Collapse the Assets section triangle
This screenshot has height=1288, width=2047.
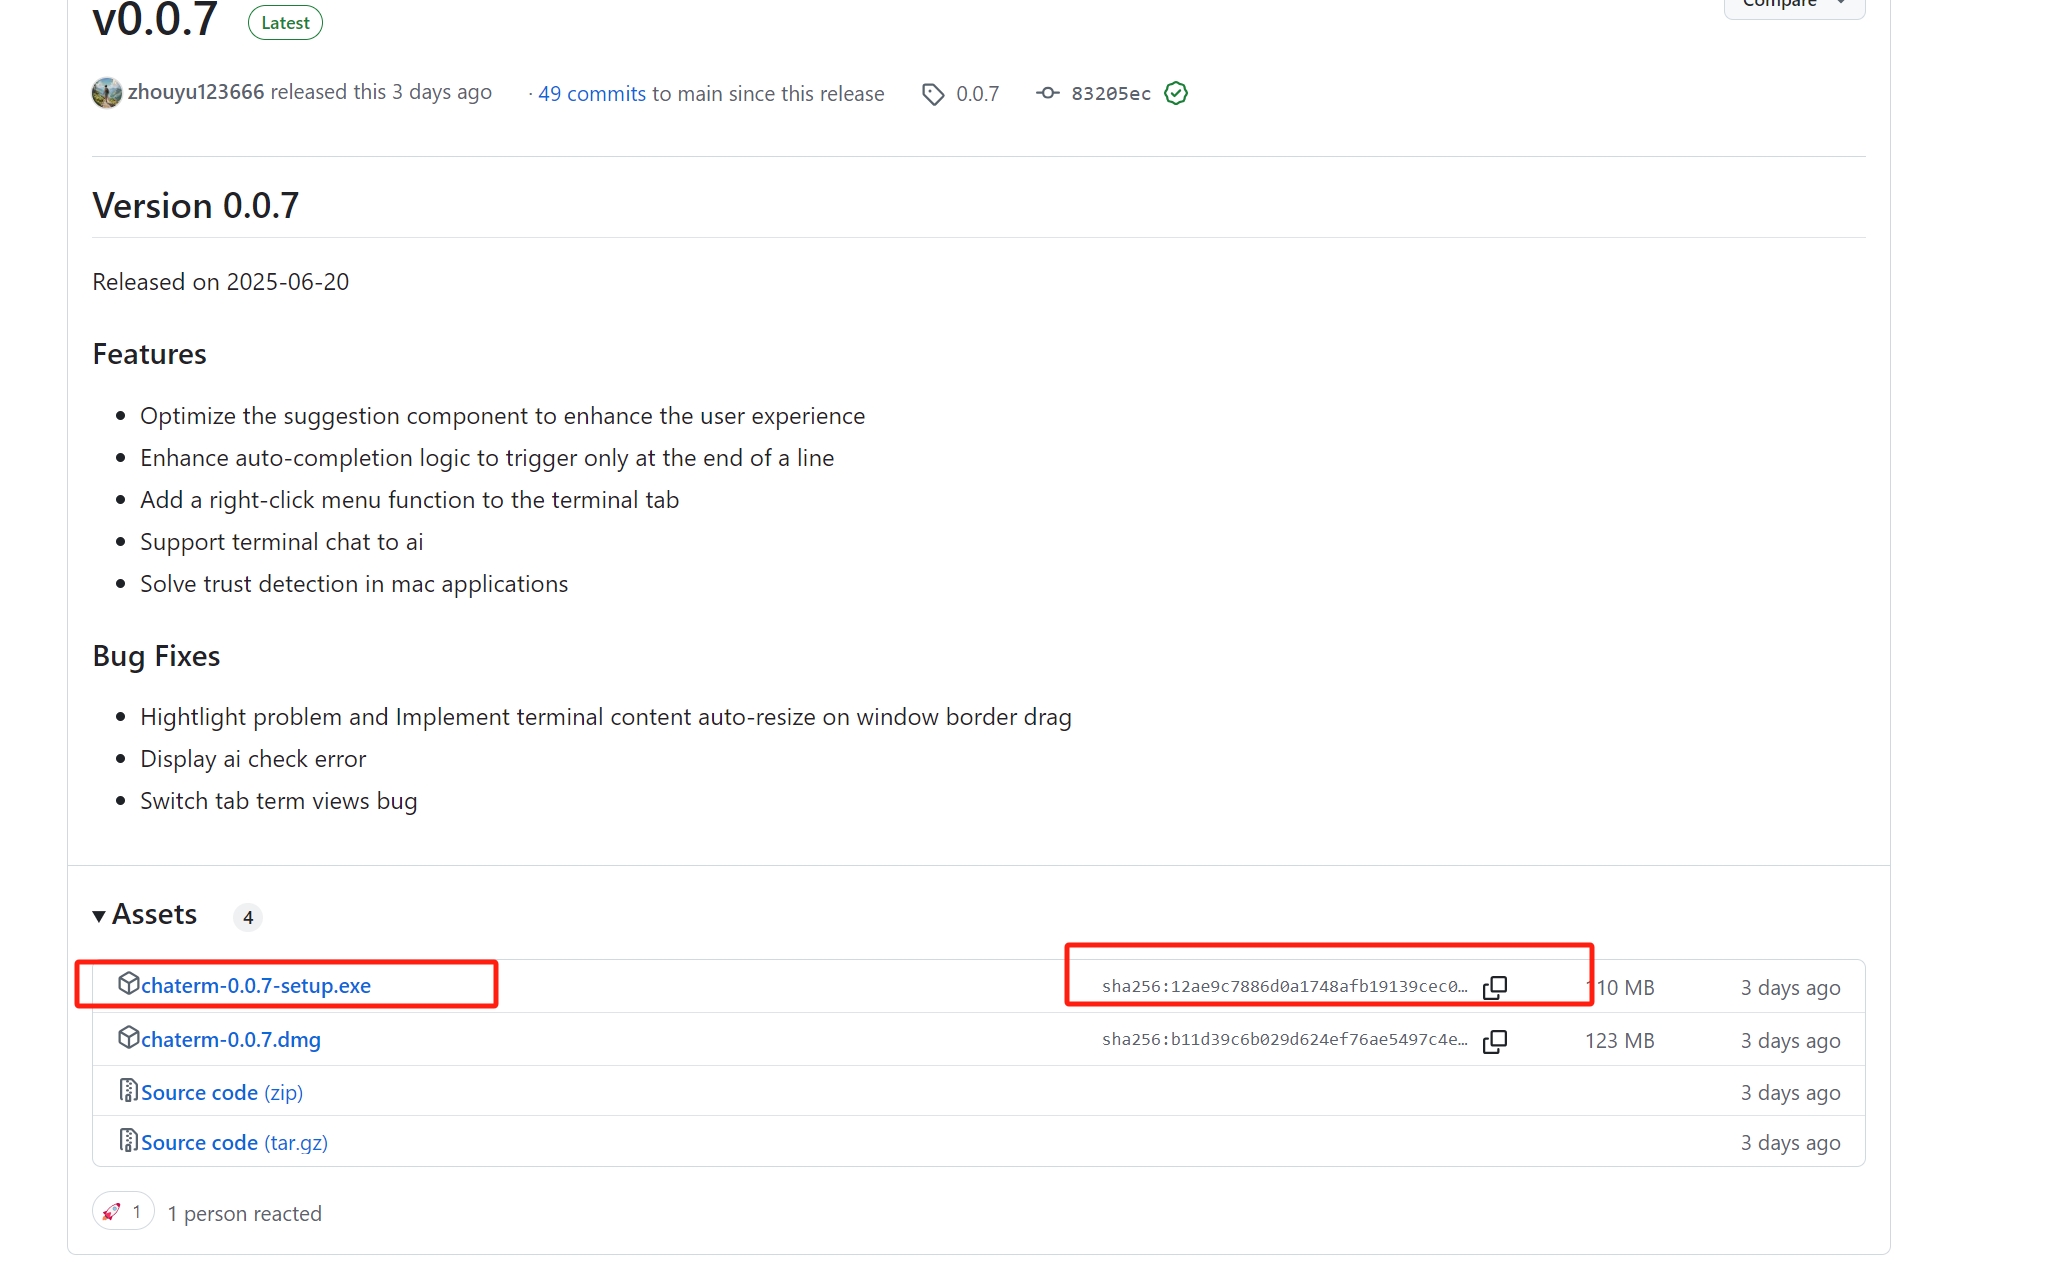[x=99, y=916]
